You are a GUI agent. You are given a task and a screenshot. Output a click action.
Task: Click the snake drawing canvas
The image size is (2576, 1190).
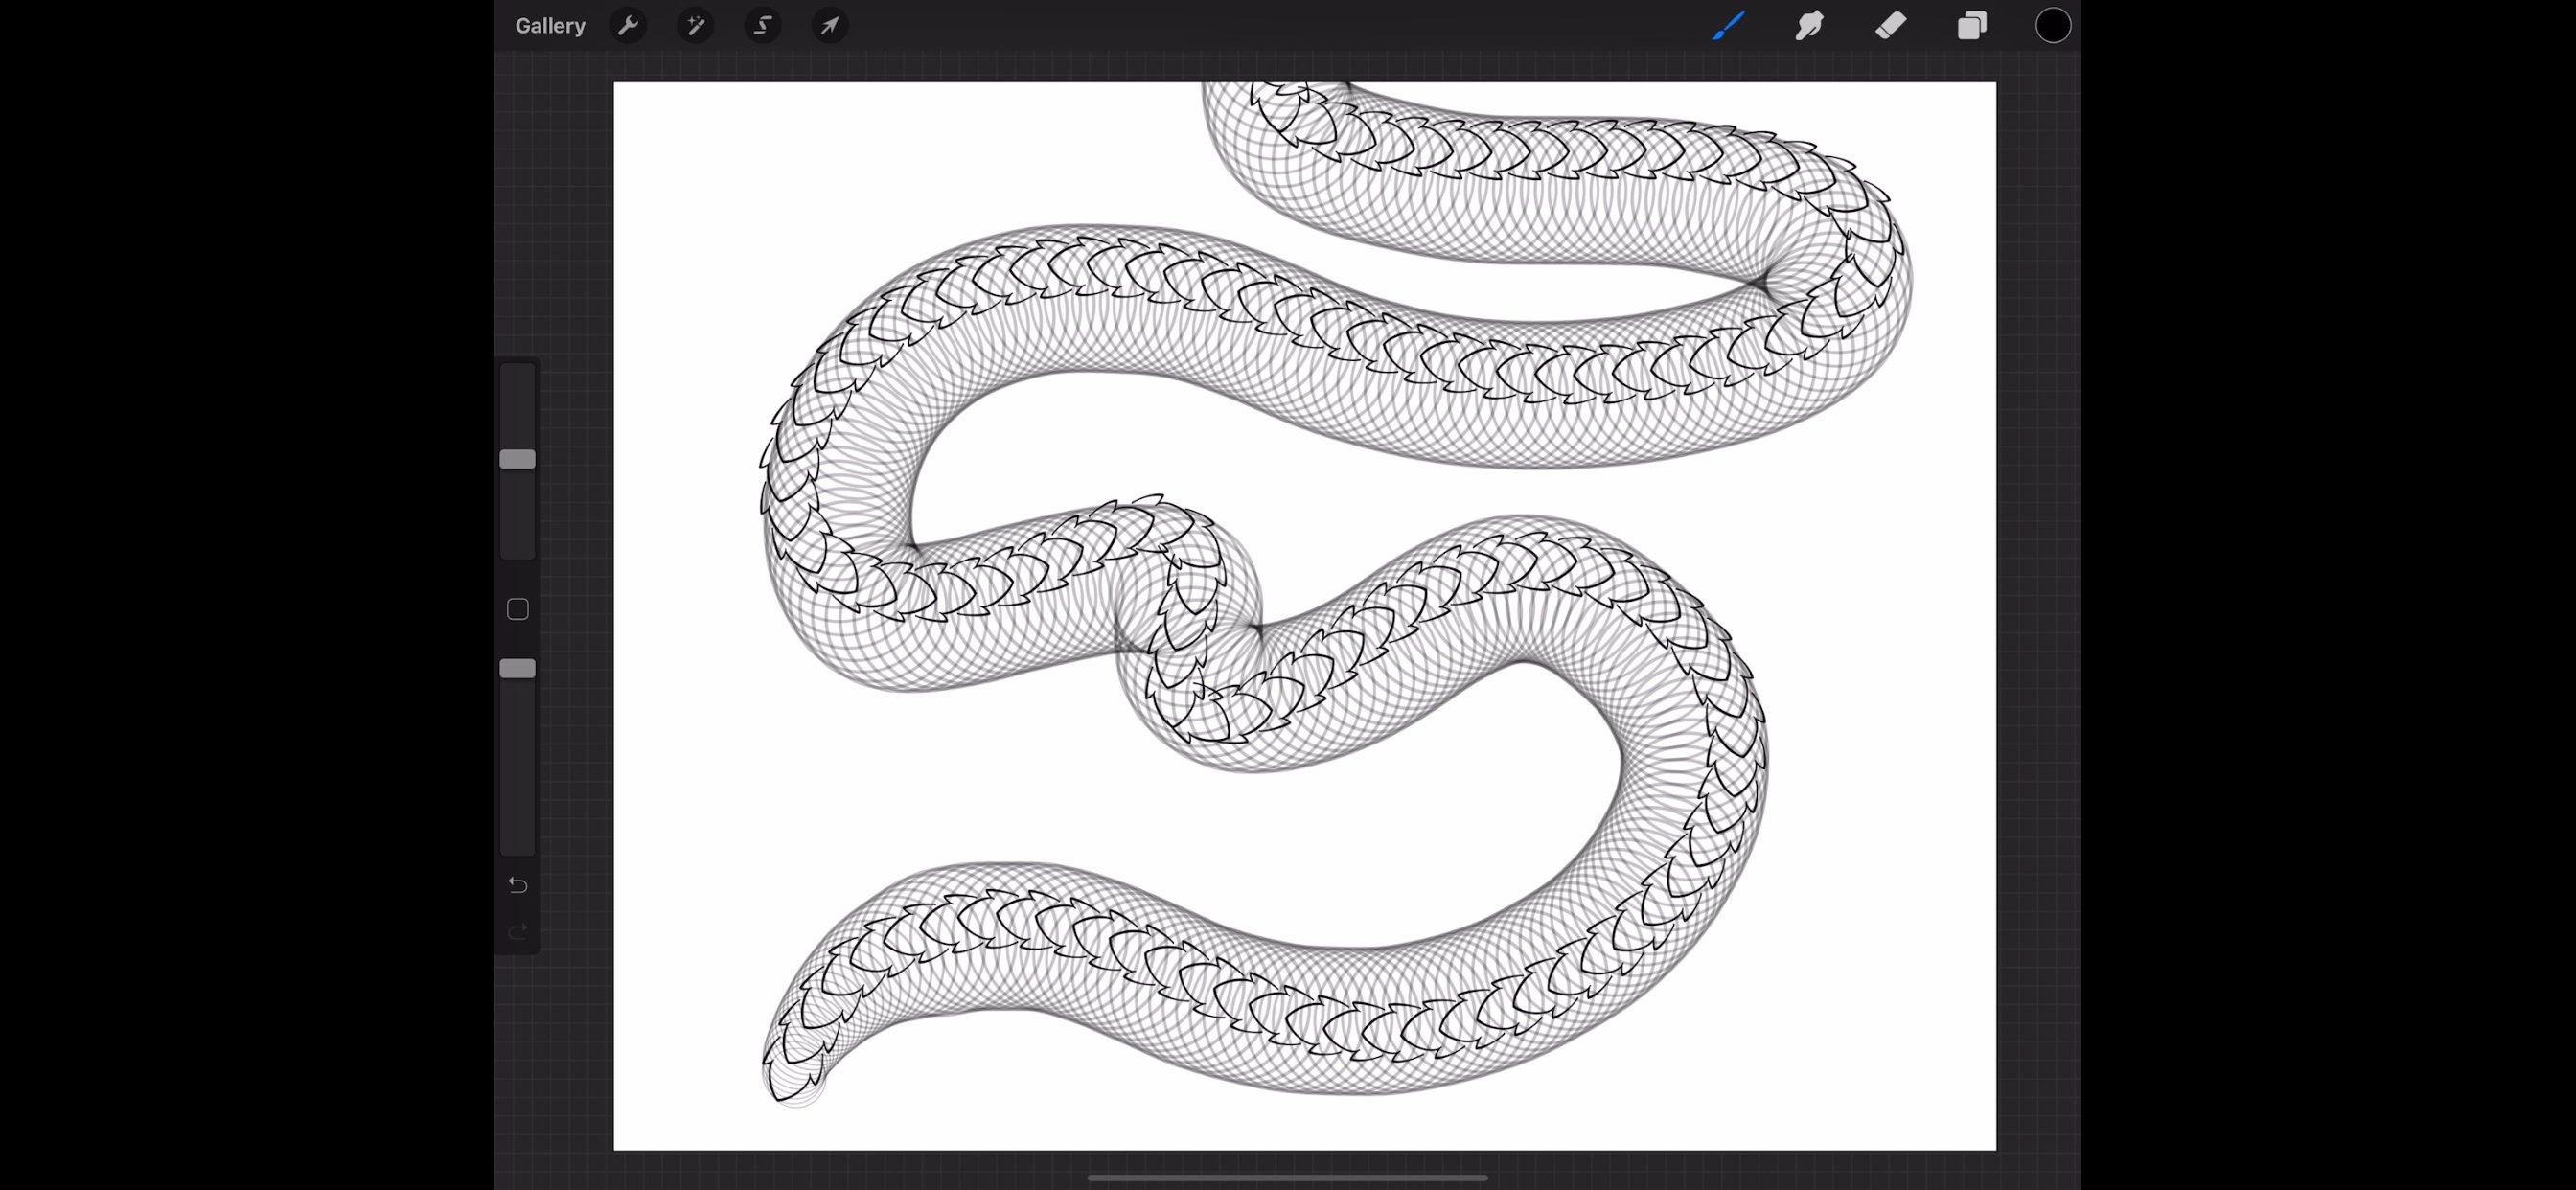(1304, 616)
